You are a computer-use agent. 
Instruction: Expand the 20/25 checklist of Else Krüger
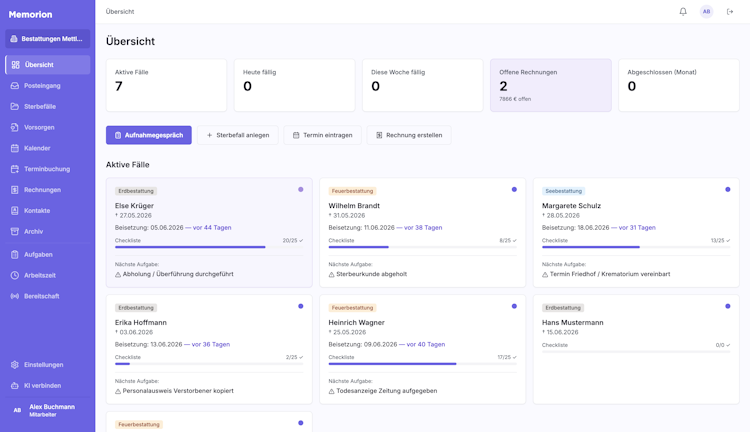point(293,241)
